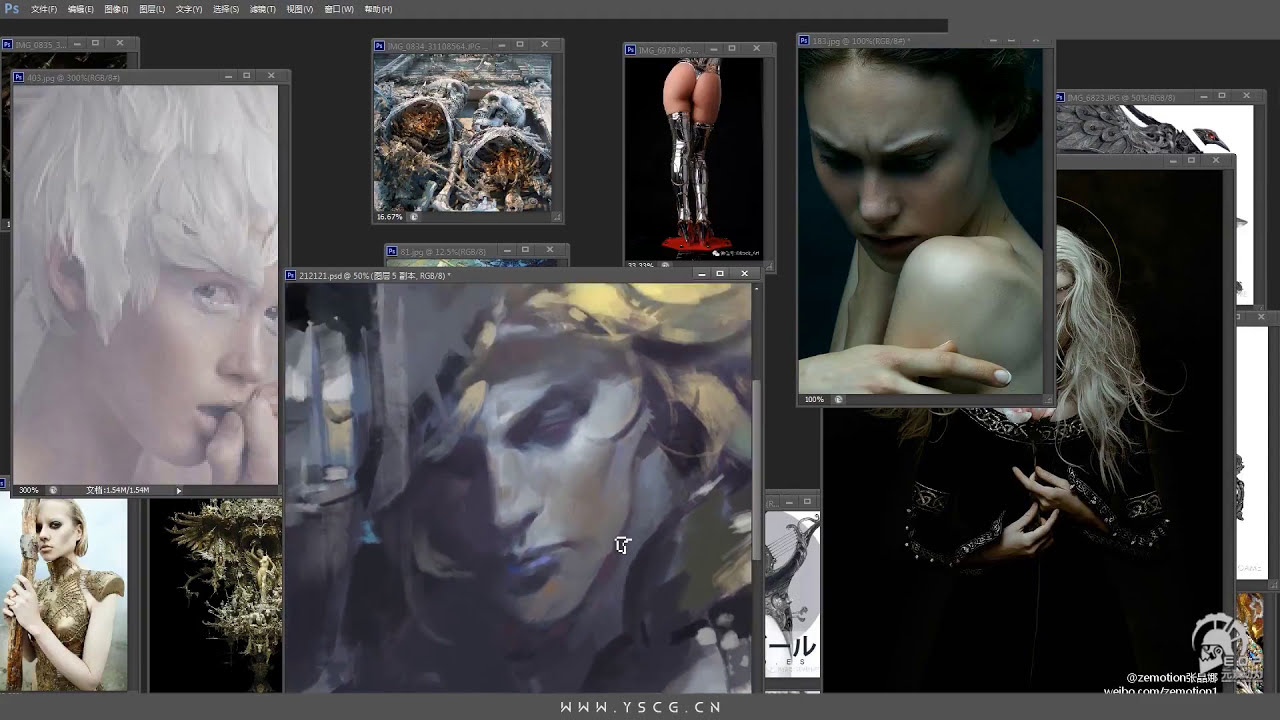Maximize the IMG_6823.JPG window
Viewport: 1280px width, 720px height.
pos(1221,95)
